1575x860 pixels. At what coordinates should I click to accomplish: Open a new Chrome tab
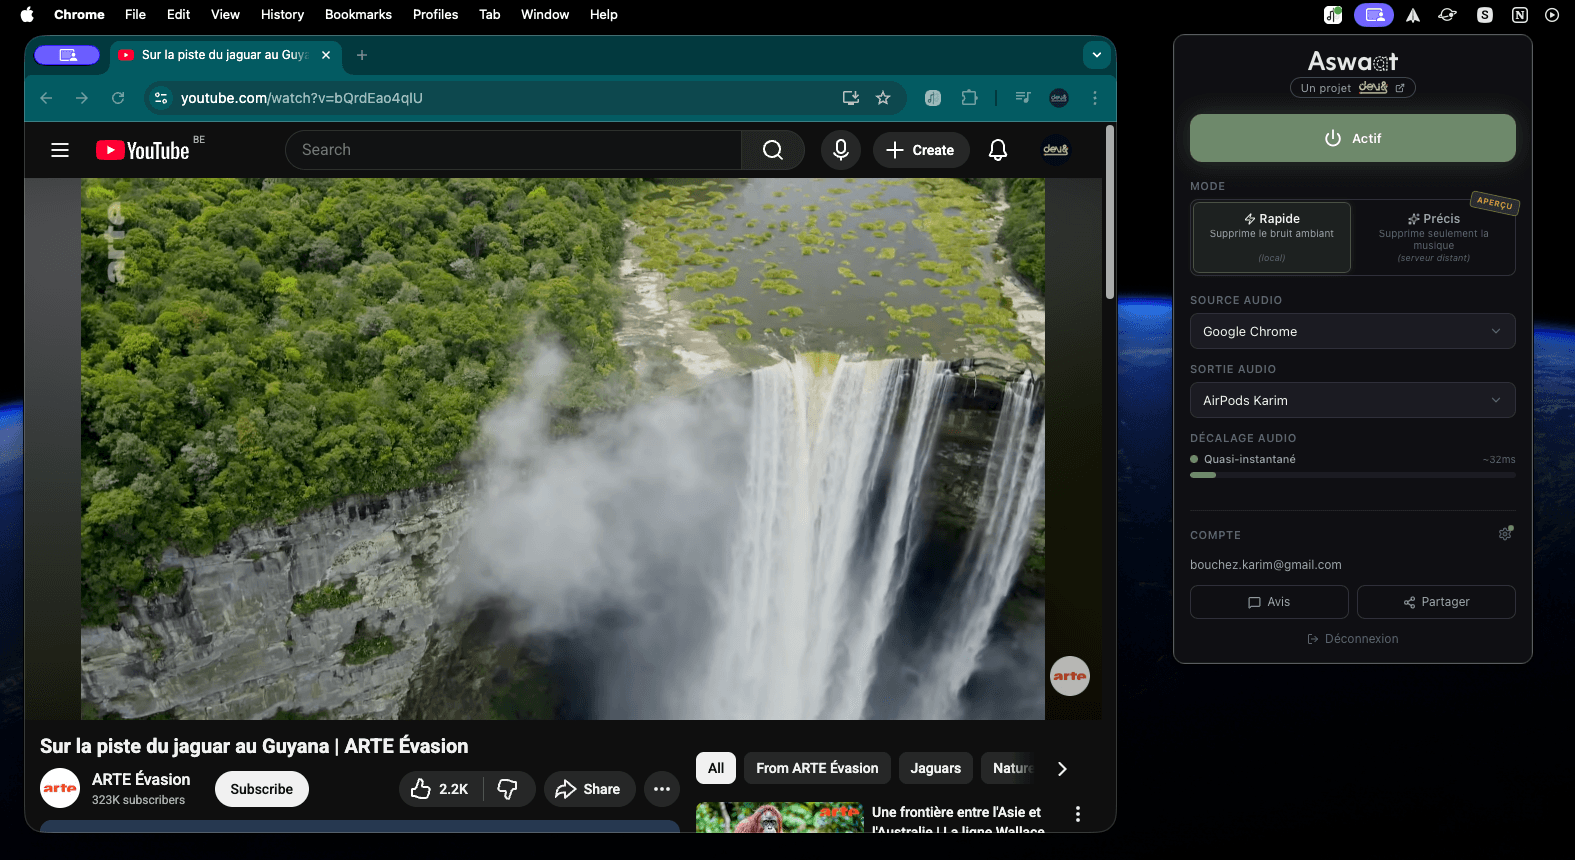coord(362,55)
